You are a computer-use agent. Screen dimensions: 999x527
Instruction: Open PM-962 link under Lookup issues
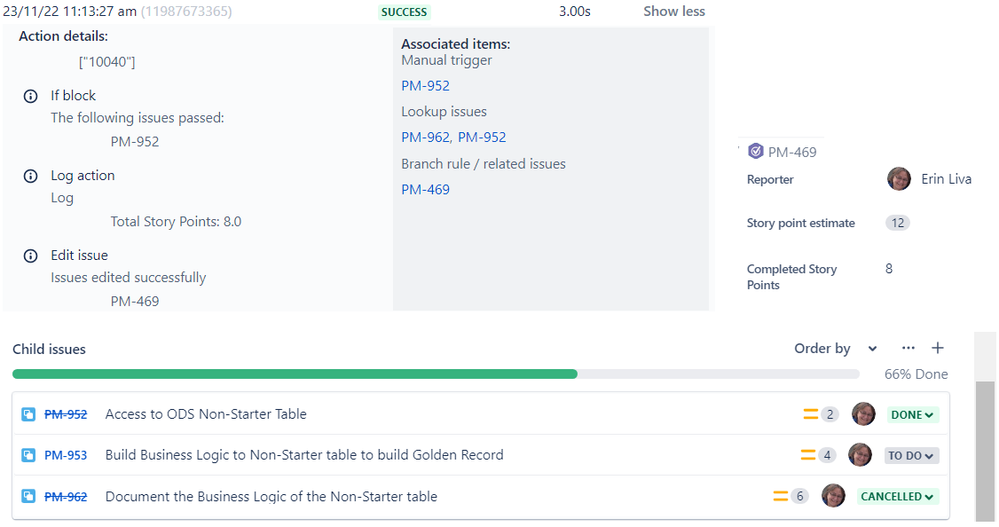[426, 138]
